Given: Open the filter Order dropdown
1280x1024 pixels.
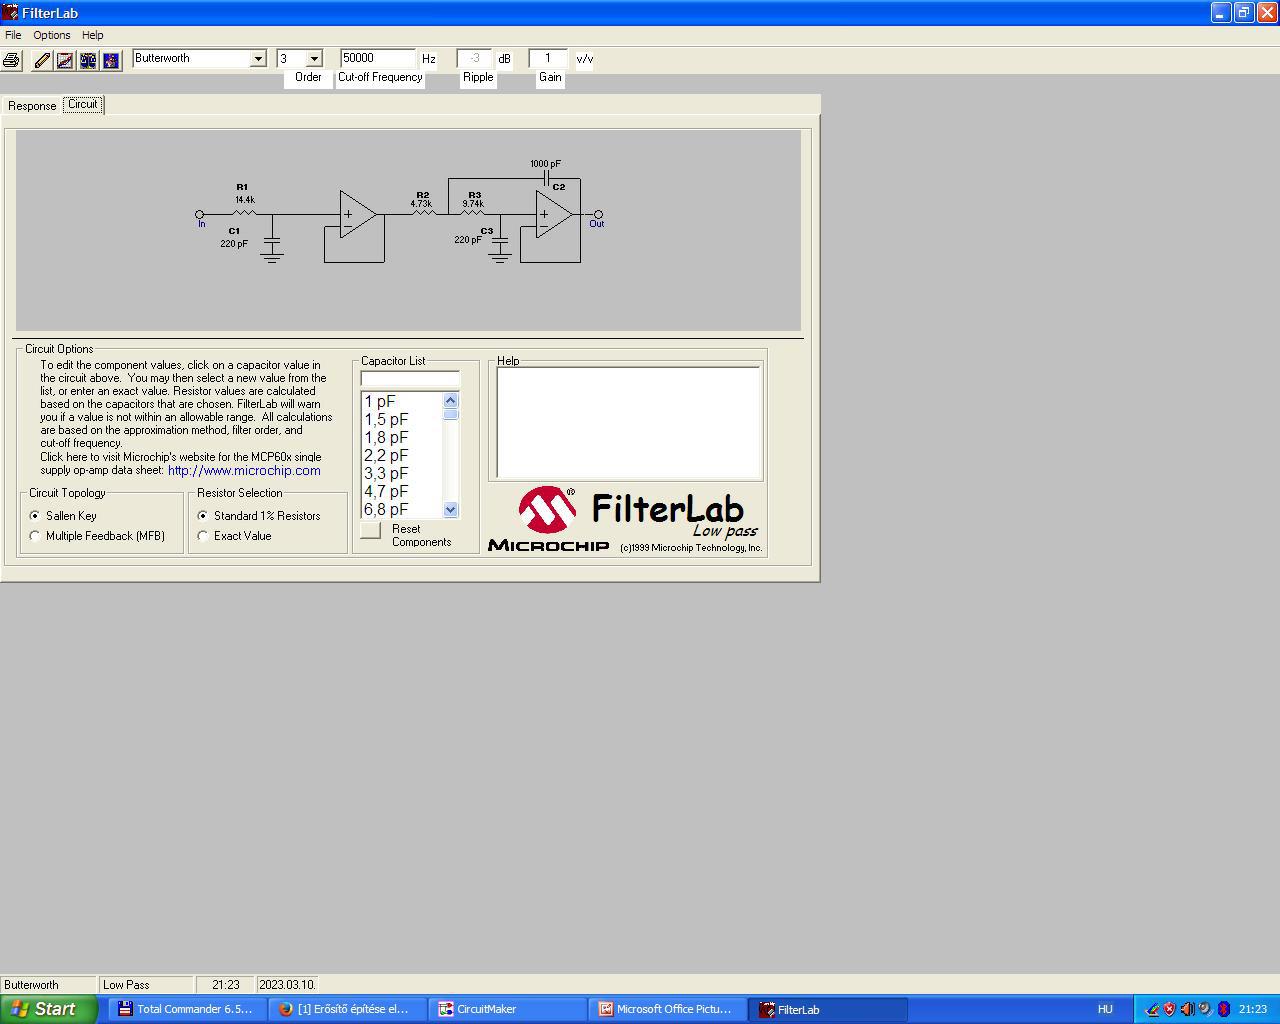Looking at the screenshot, I should (314, 59).
